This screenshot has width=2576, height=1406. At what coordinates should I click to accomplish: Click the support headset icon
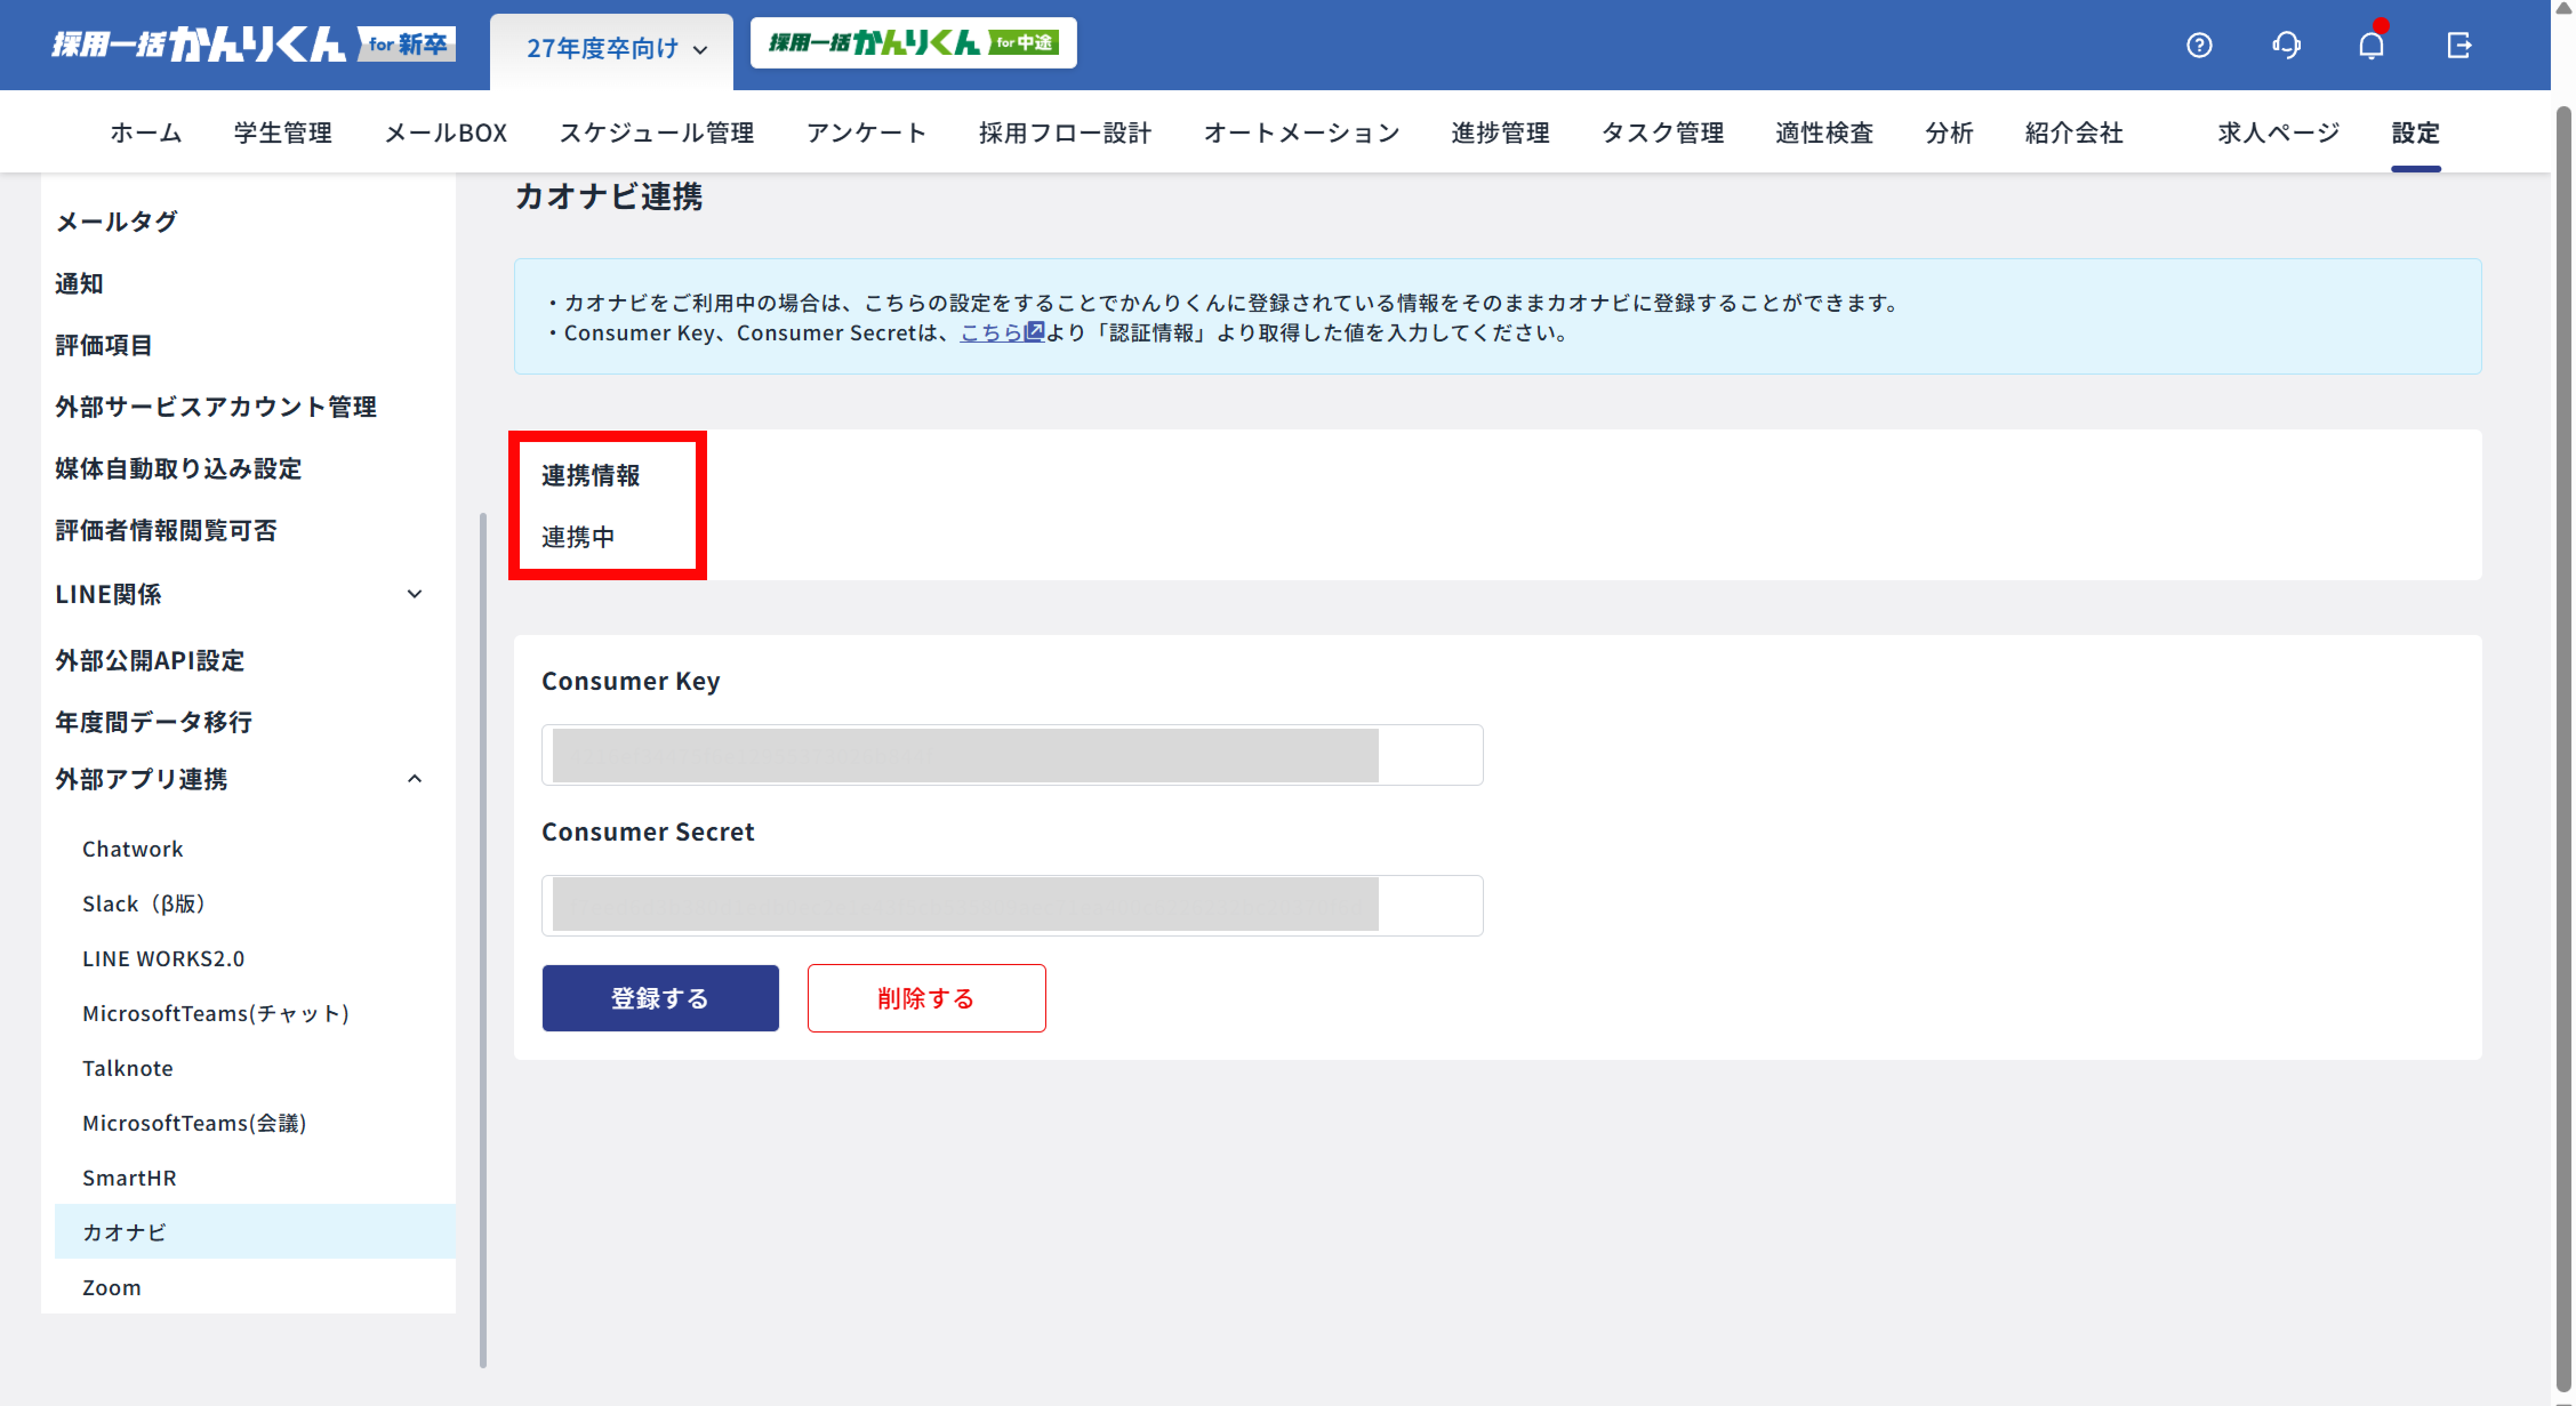point(2286,45)
